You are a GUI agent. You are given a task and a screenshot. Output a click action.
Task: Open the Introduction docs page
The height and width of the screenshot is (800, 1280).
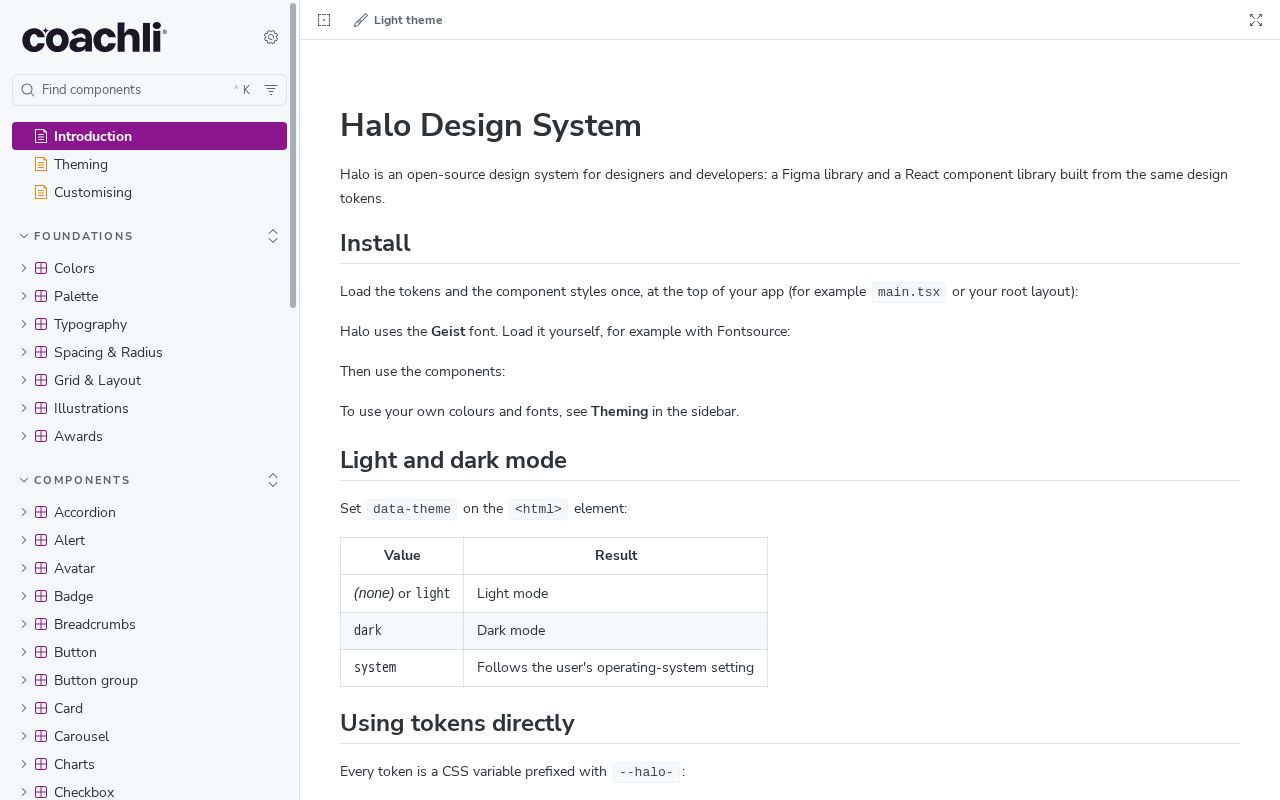pos(149,136)
